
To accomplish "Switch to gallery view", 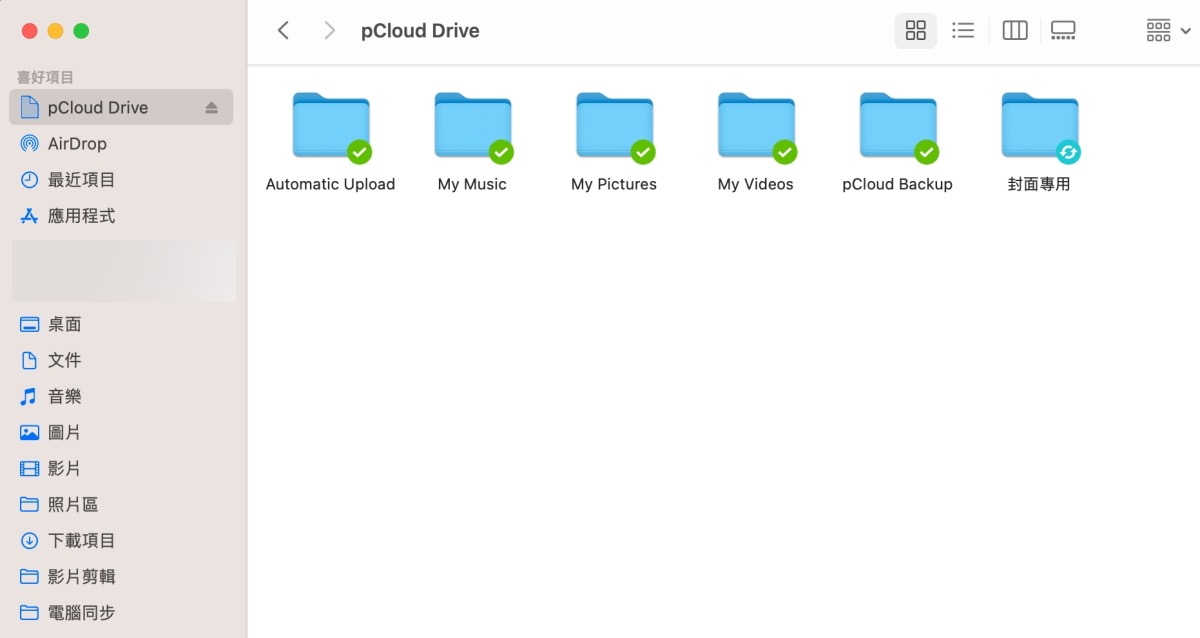I will coord(1063,31).
